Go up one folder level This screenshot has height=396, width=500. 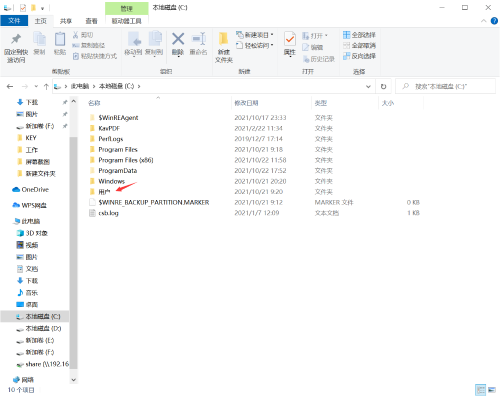click(x=46, y=87)
